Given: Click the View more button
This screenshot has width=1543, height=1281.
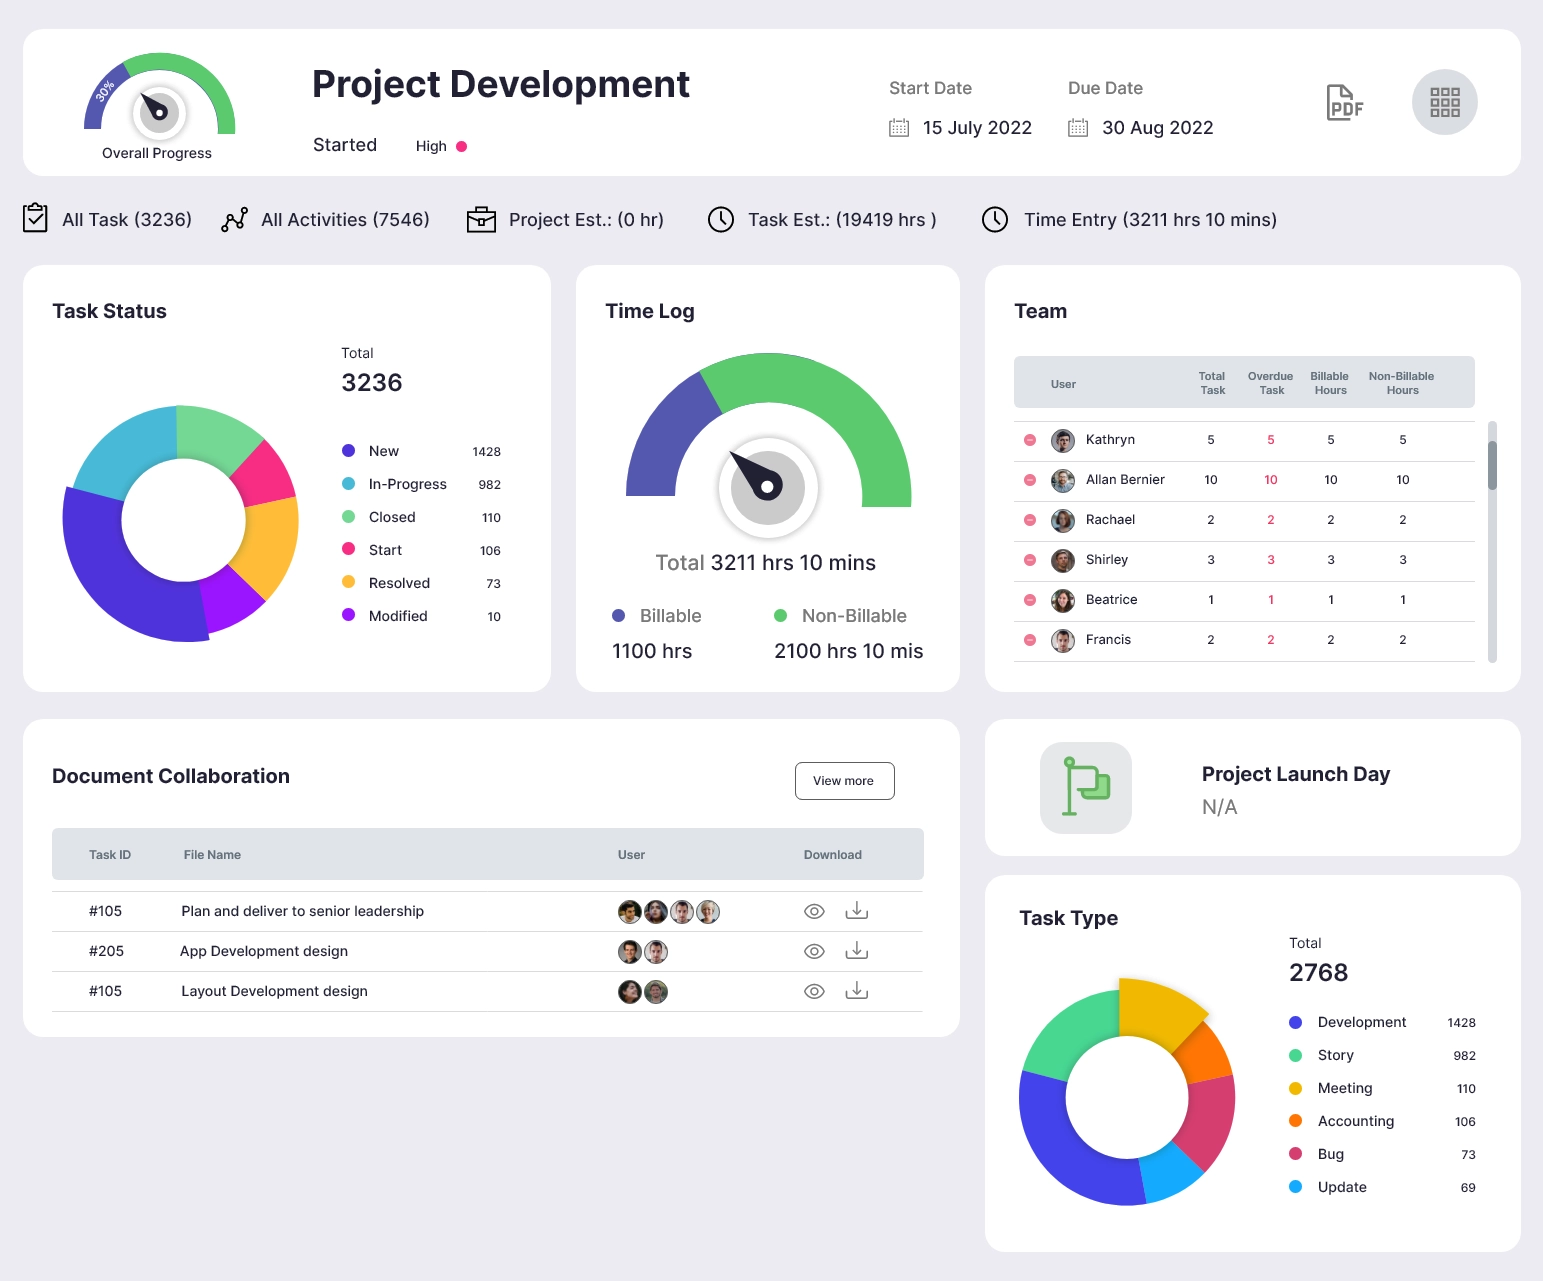Looking at the screenshot, I should click(x=844, y=781).
